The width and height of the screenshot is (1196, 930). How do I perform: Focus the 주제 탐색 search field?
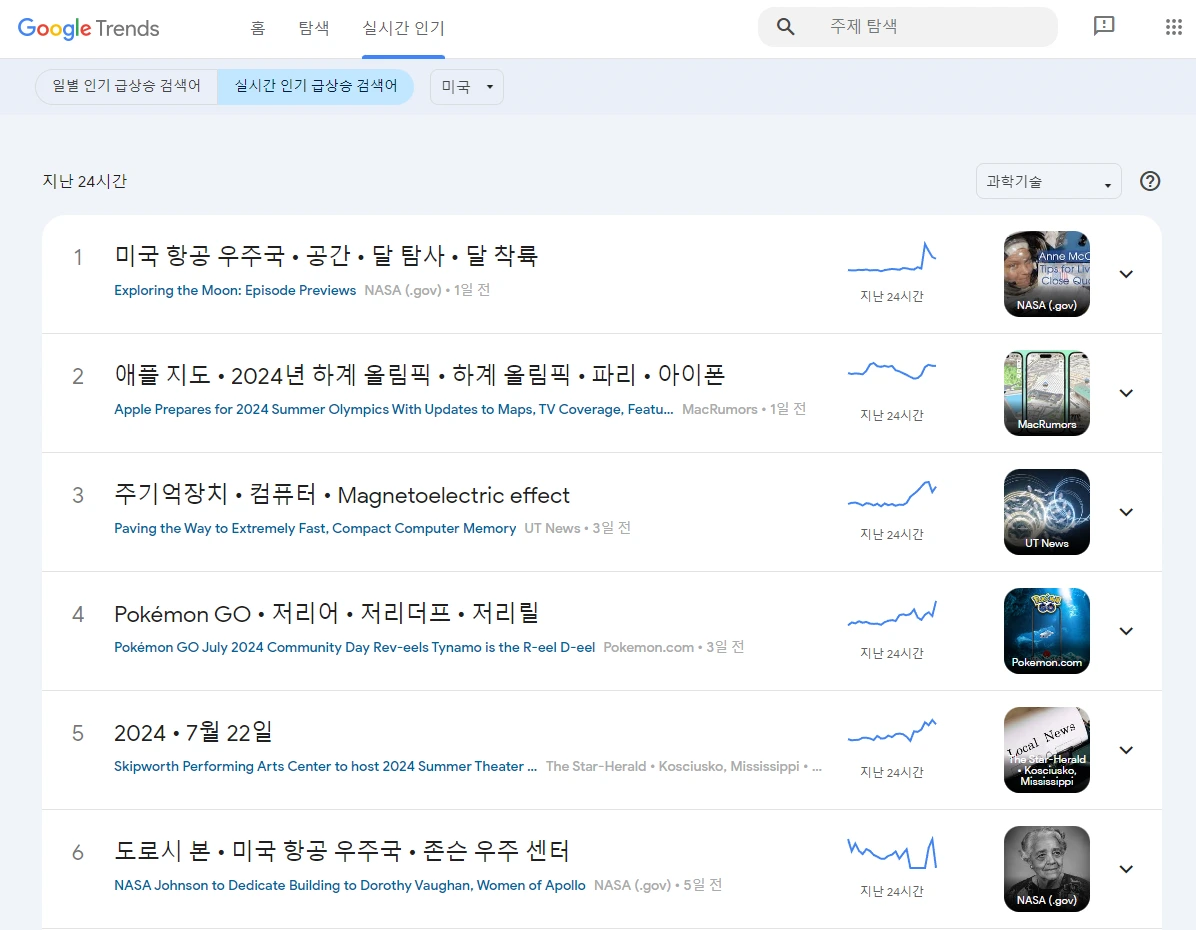pos(908,27)
